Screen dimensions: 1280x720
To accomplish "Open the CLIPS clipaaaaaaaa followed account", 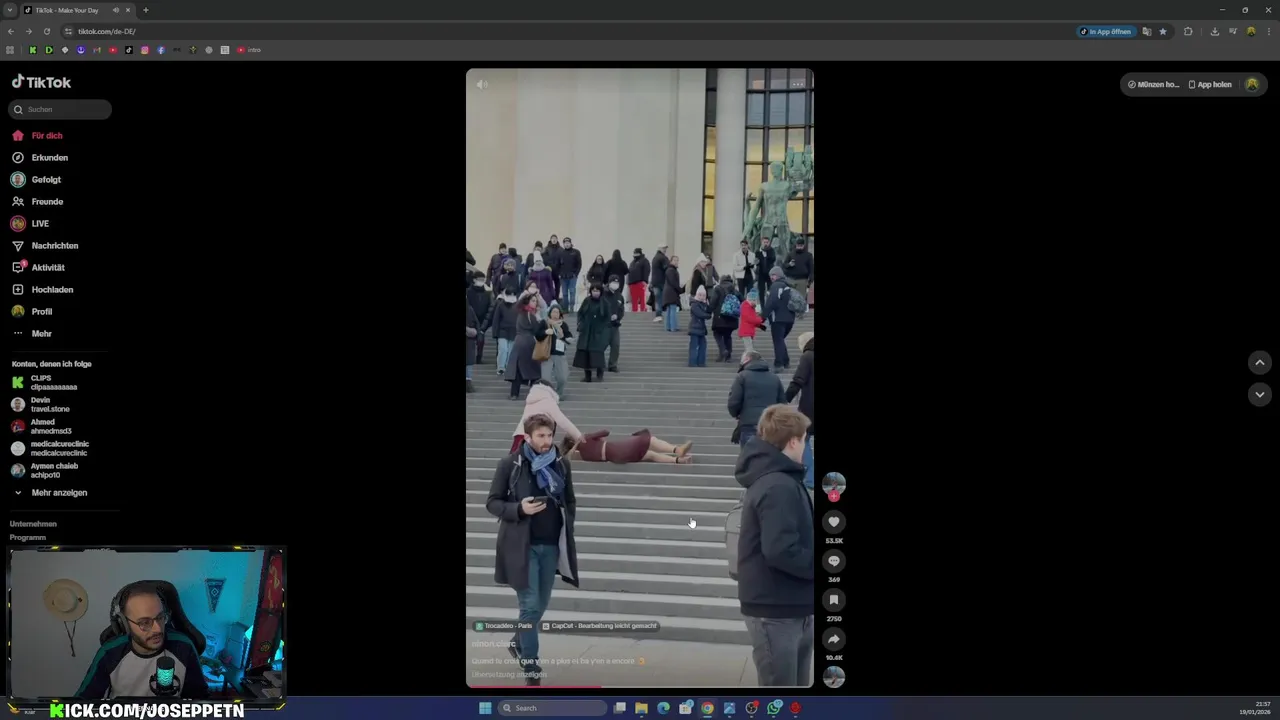I will [x=45, y=382].
